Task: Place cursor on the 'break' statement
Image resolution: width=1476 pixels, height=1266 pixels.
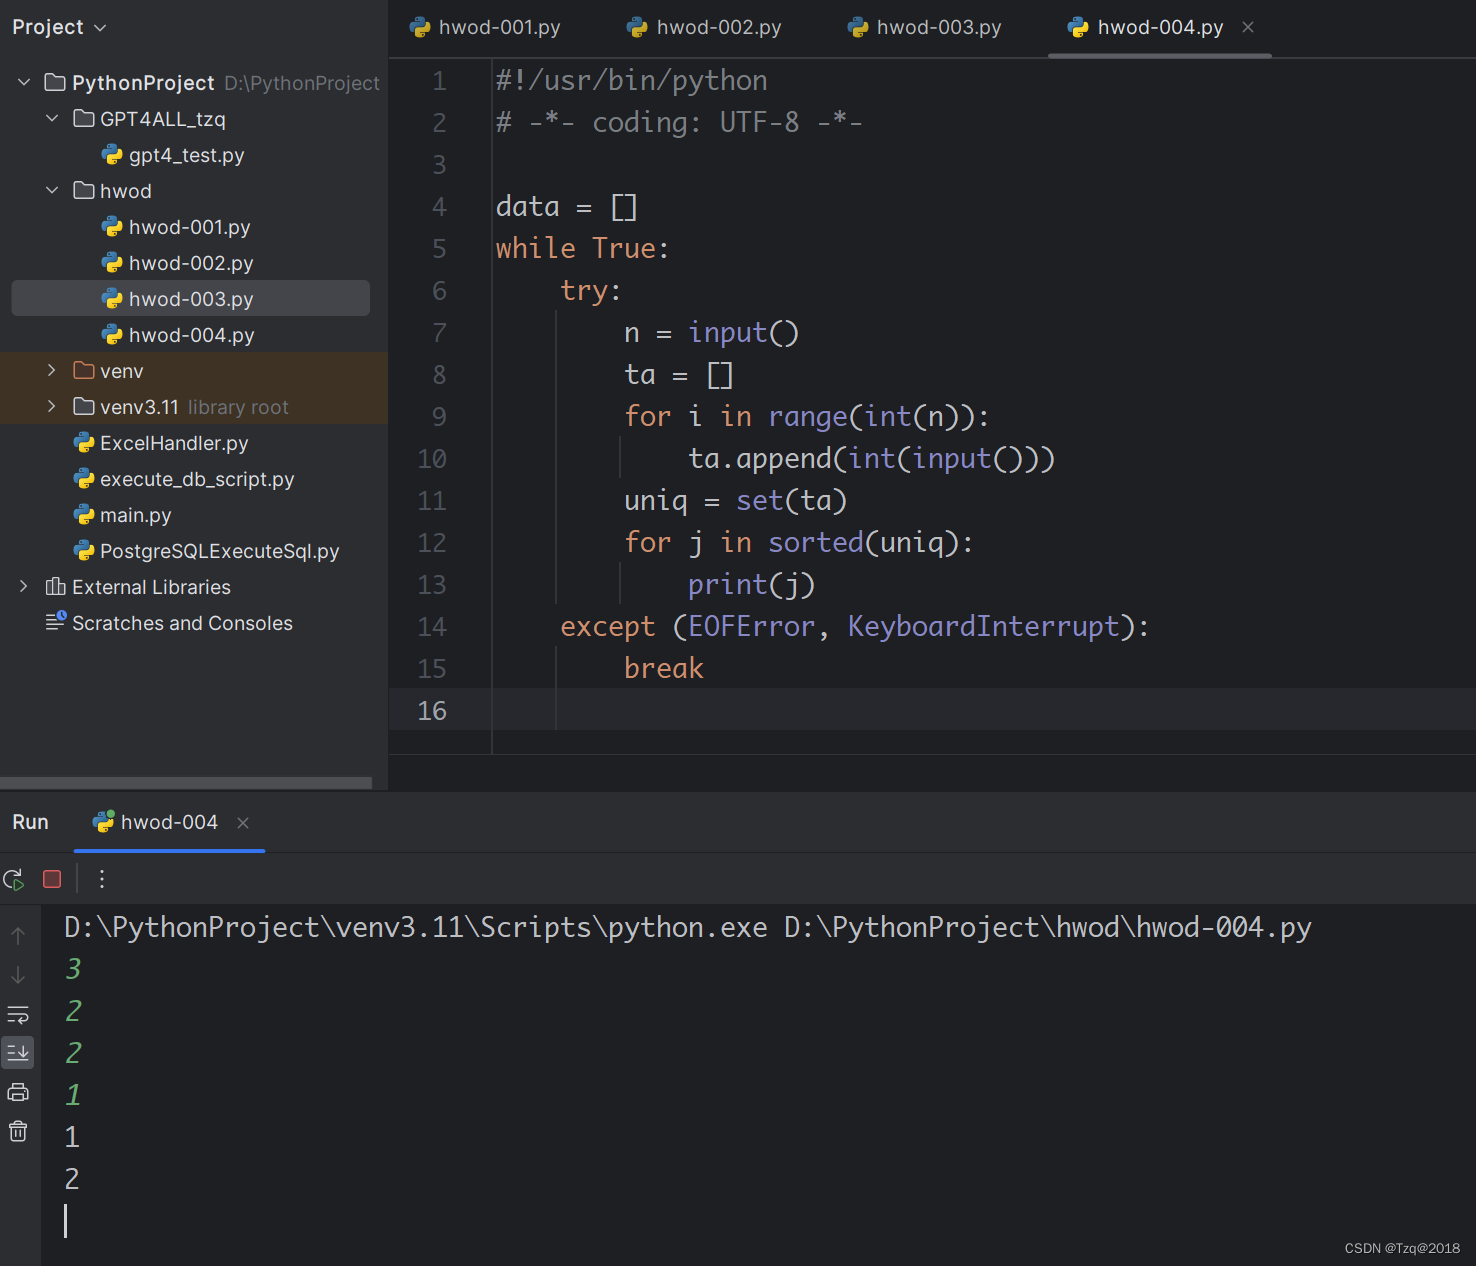Action: (x=664, y=668)
